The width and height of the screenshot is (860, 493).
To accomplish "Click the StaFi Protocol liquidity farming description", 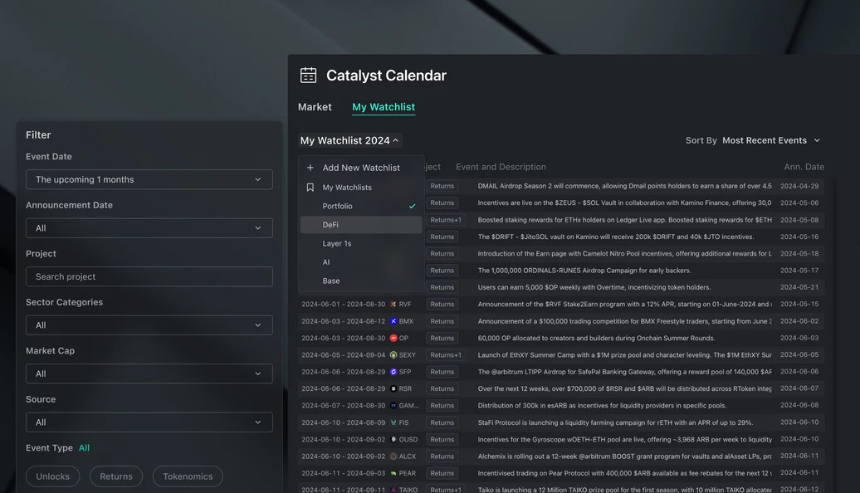I will pos(615,423).
